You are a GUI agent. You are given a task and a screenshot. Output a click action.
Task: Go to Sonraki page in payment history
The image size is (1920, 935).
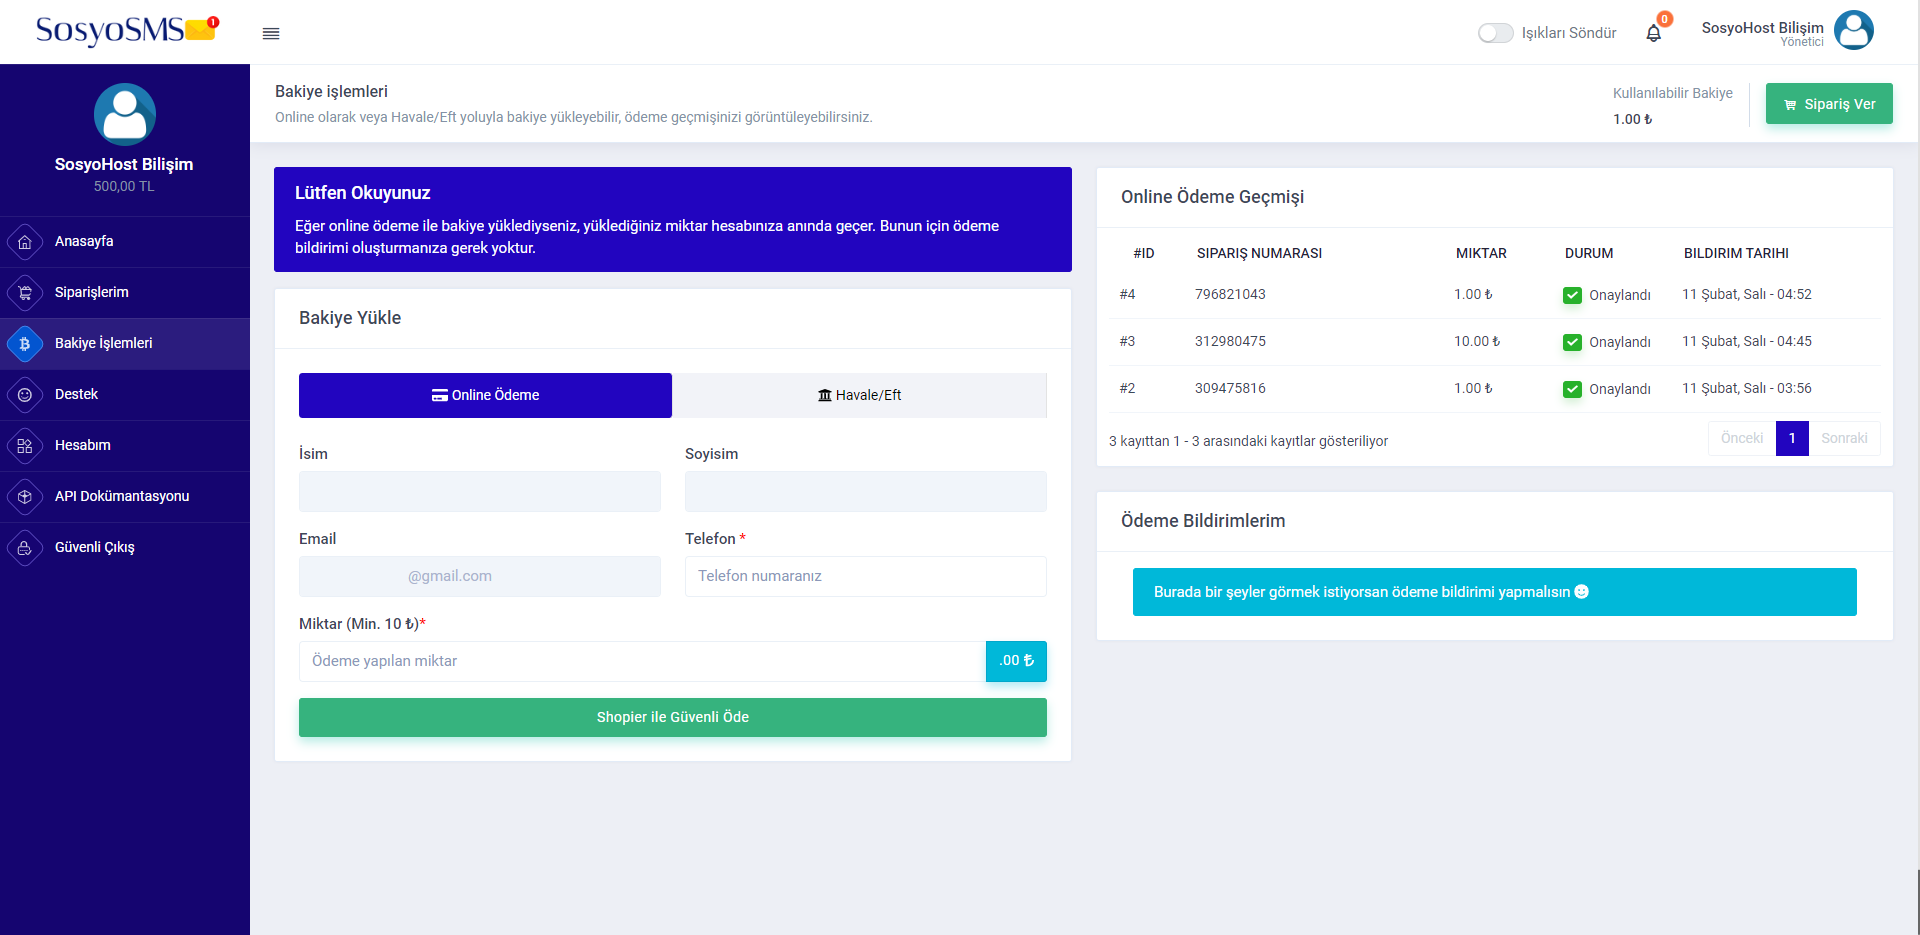point(1843,438)
